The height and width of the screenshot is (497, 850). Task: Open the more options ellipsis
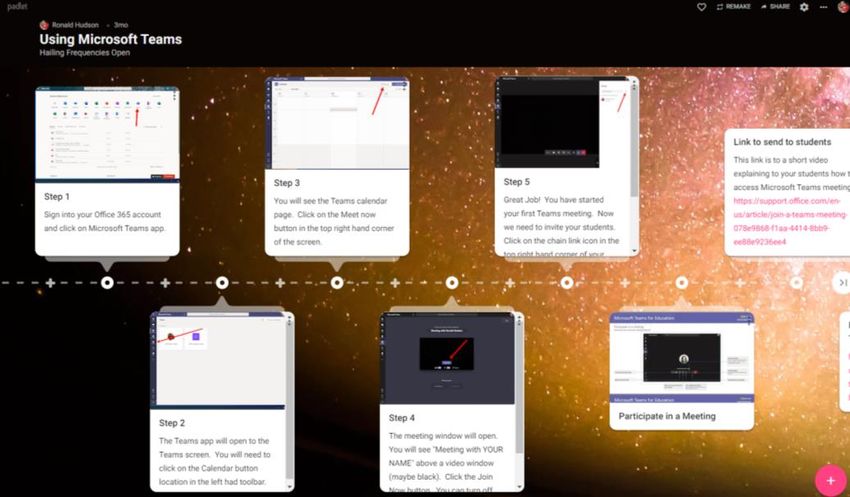(823, 7)
